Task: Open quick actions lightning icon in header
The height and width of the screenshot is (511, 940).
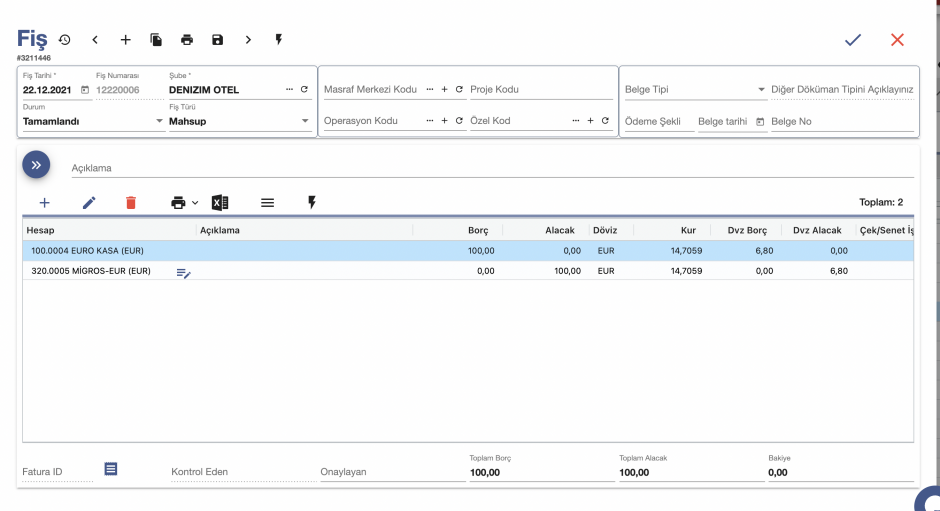Action: point(279,40)
